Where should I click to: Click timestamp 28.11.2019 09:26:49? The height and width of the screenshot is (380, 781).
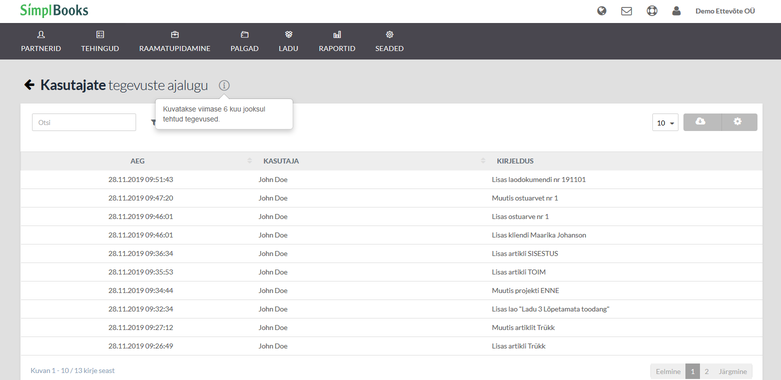pos(140,346)
